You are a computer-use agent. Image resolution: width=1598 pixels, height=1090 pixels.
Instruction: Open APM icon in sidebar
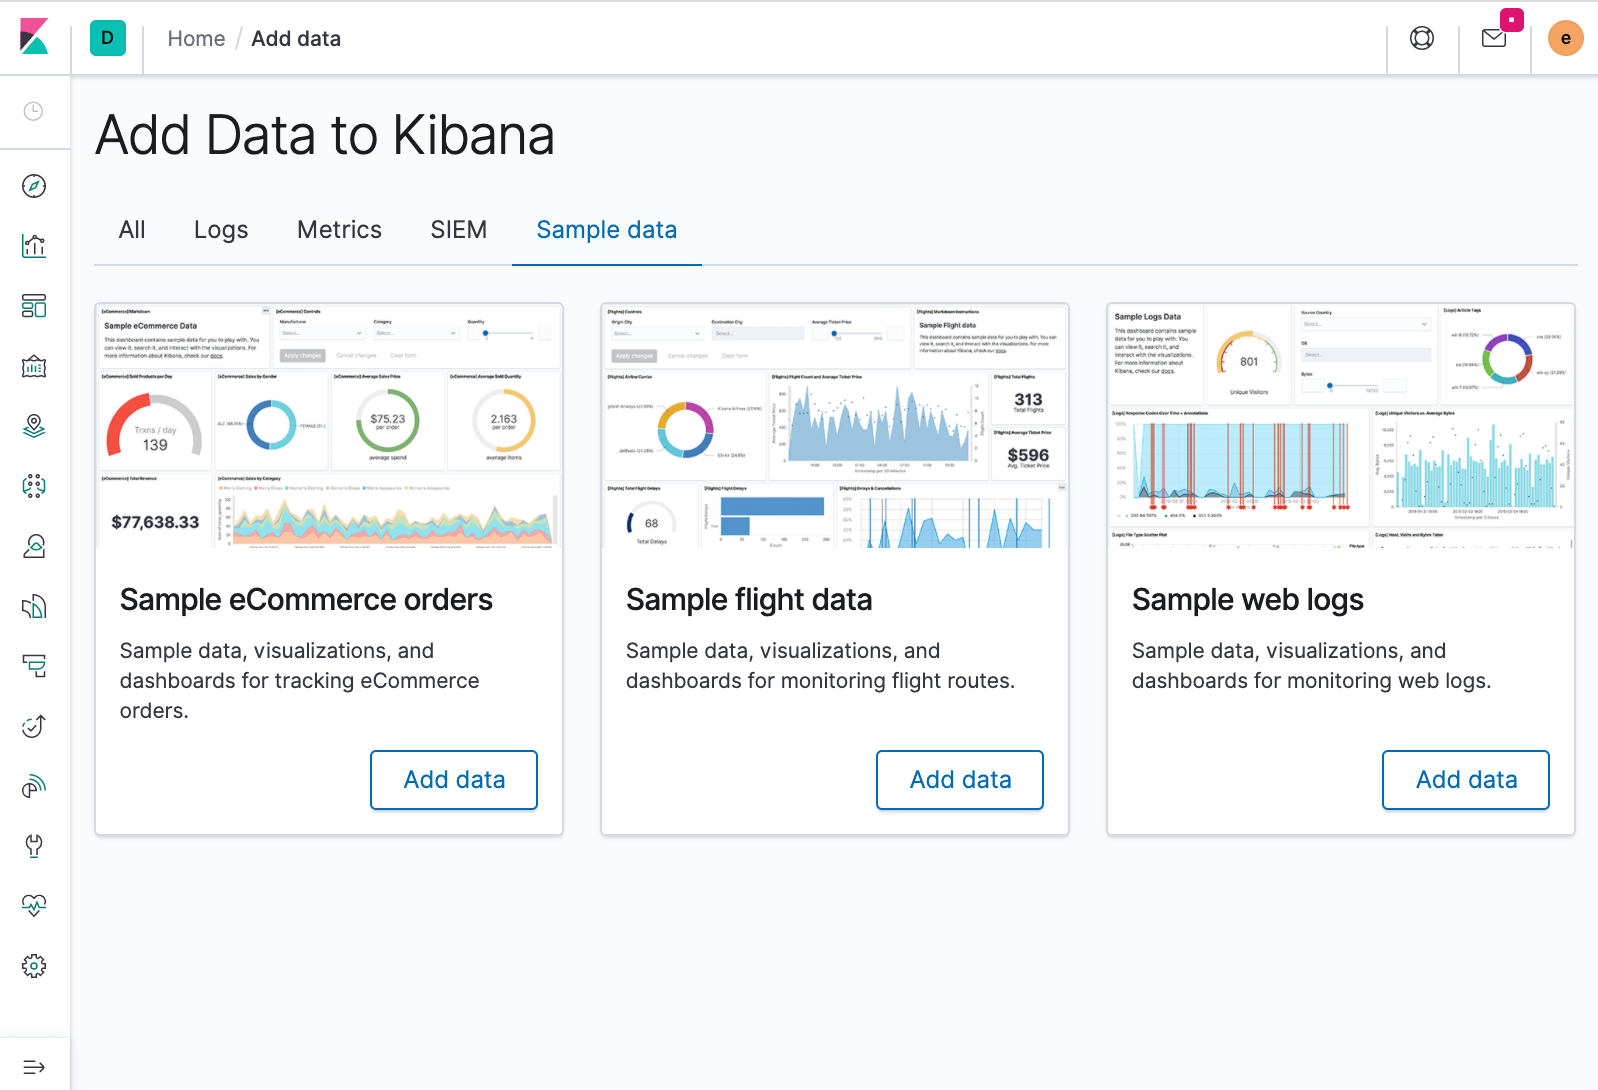(x=34, y=666)
